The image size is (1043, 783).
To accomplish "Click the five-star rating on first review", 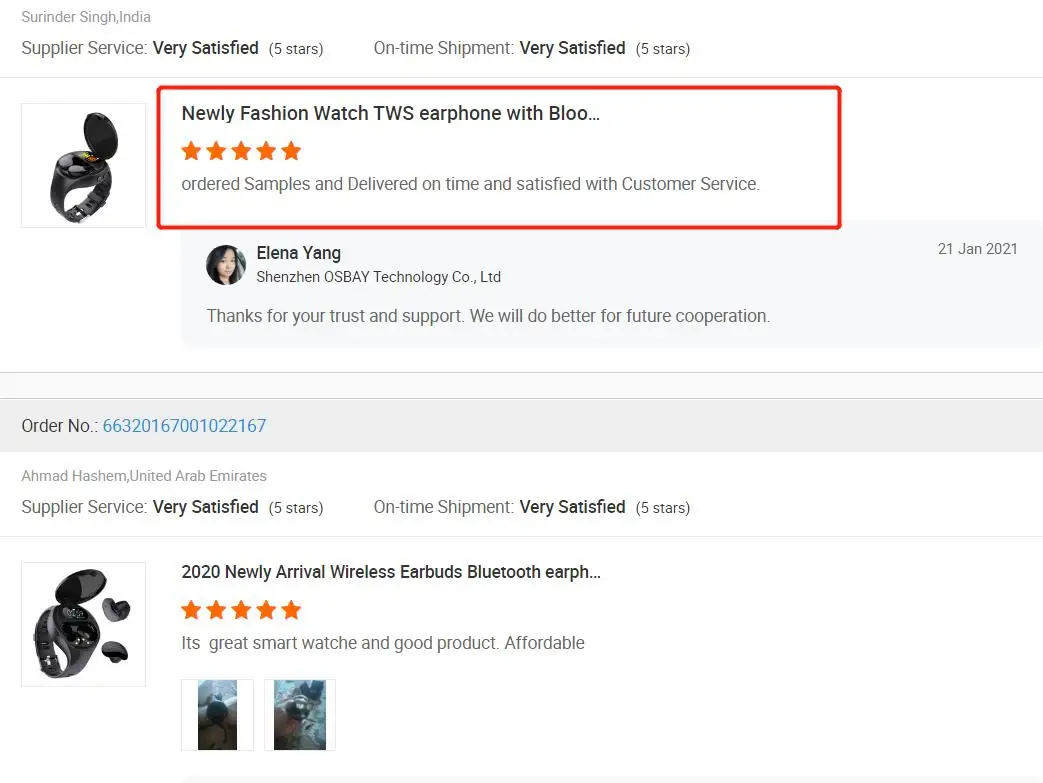I will coord(241,151).
